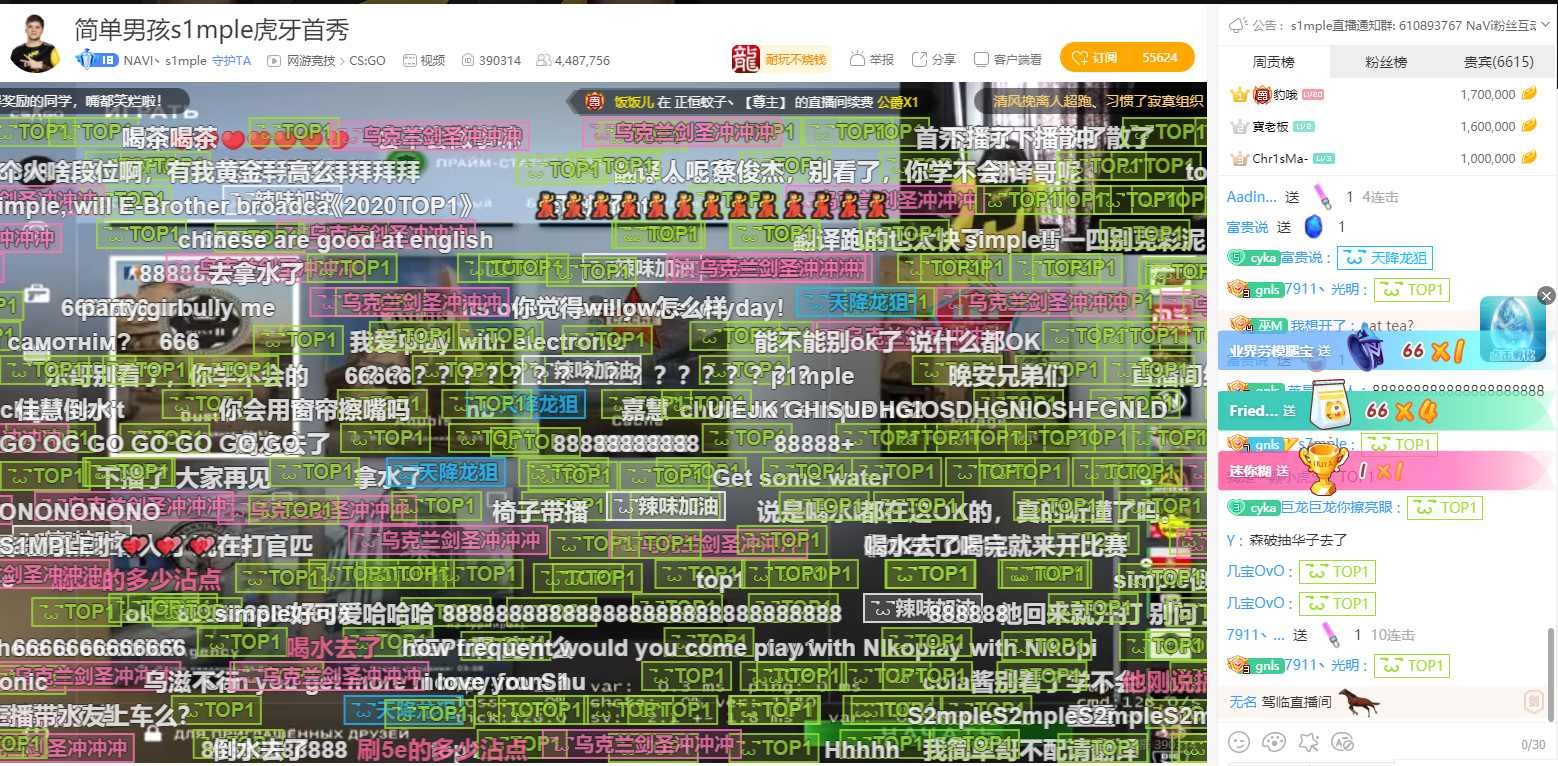Image resolution: width=1558 pixels, height=766 pixels.
Task: Open the 无名 username in entry notice
Action: tap(1243, 702)
